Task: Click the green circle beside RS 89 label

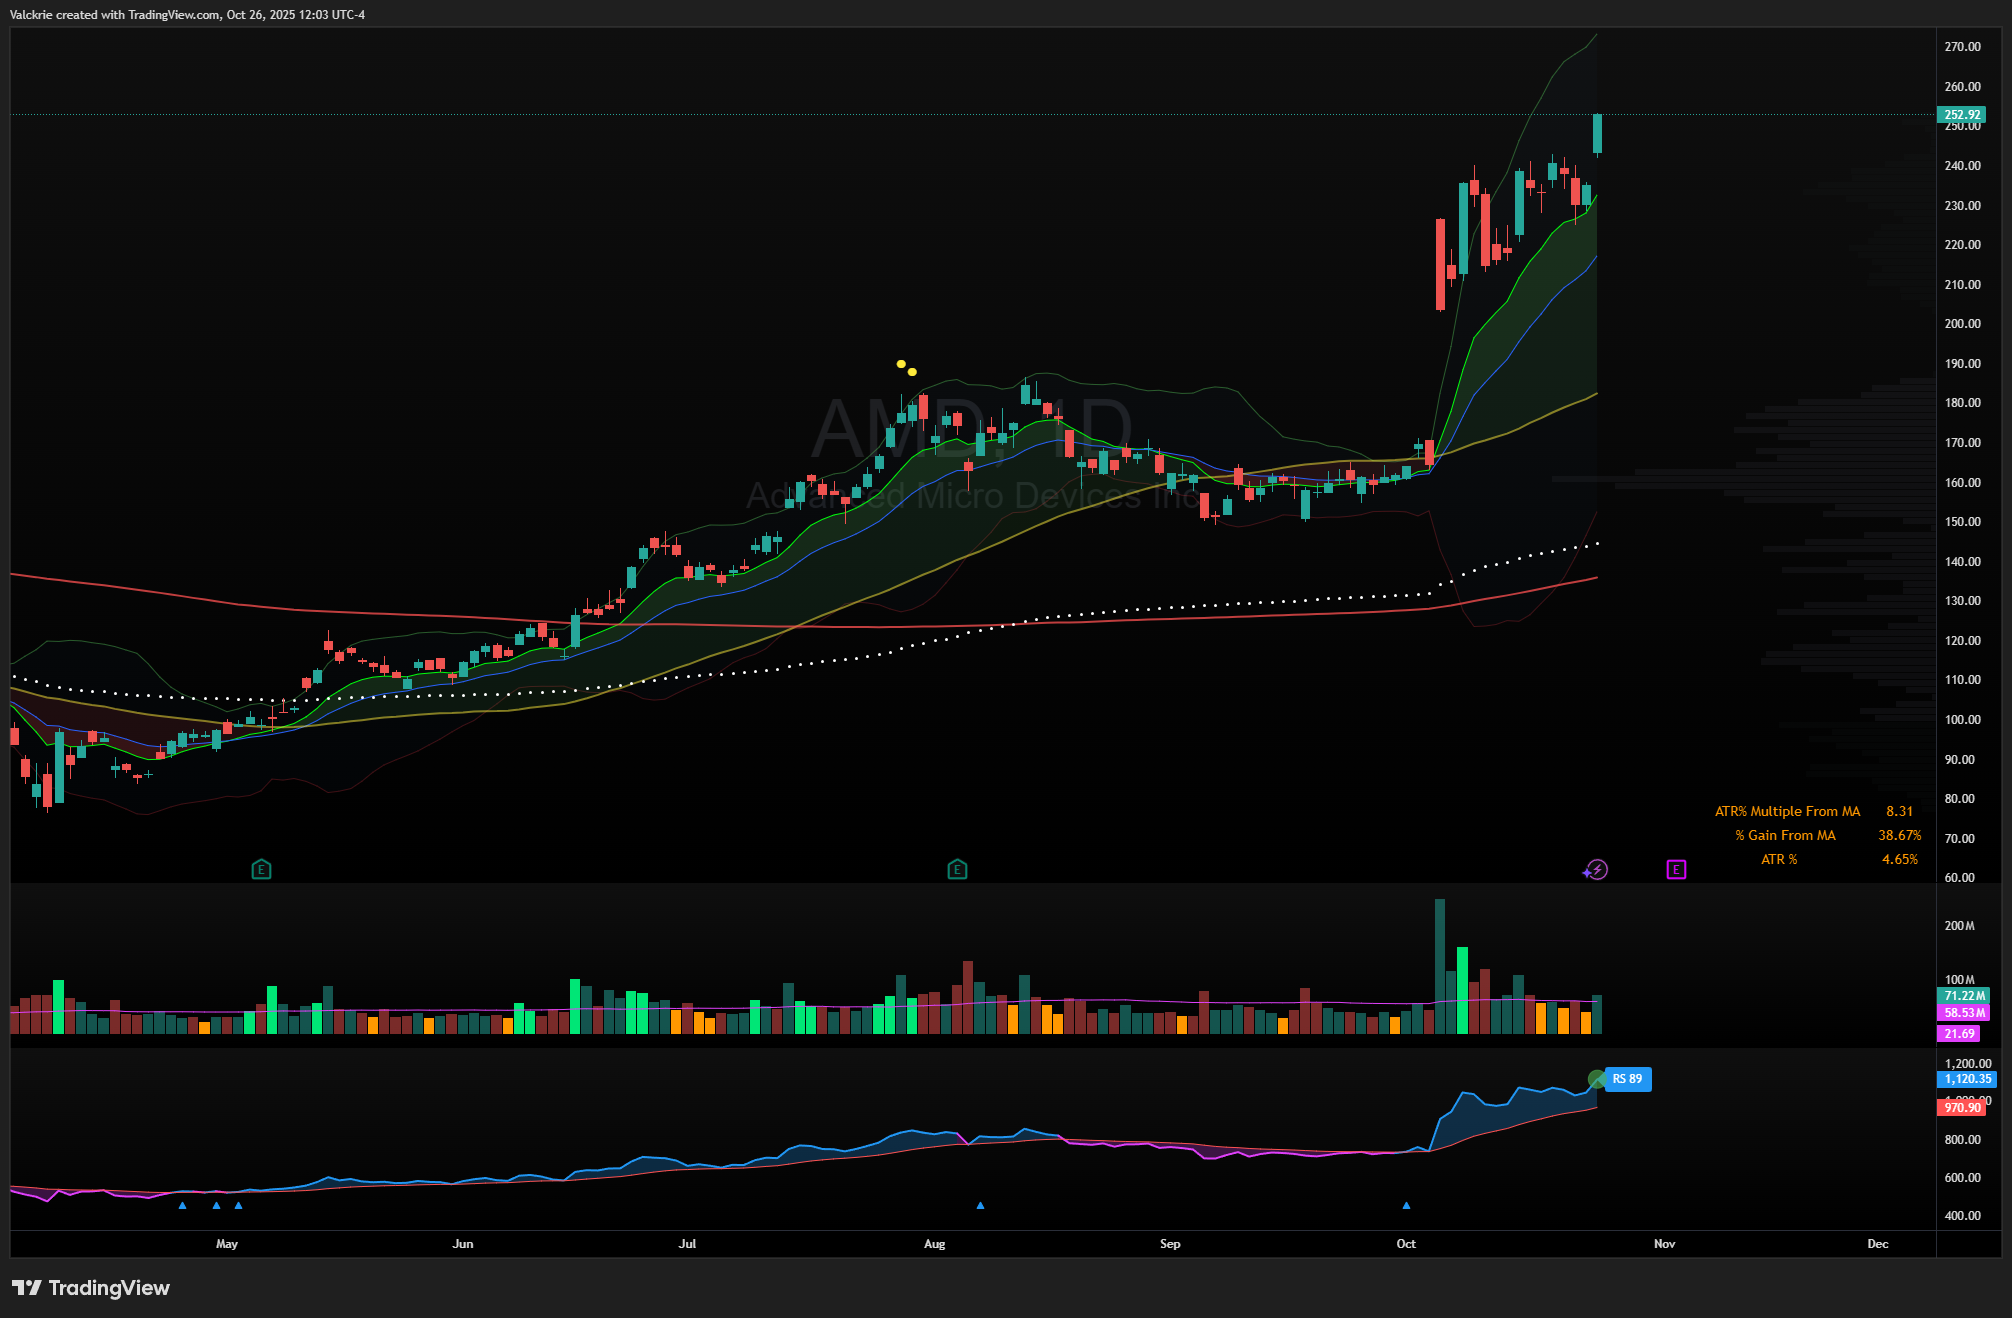Action: [1596, 1079]
